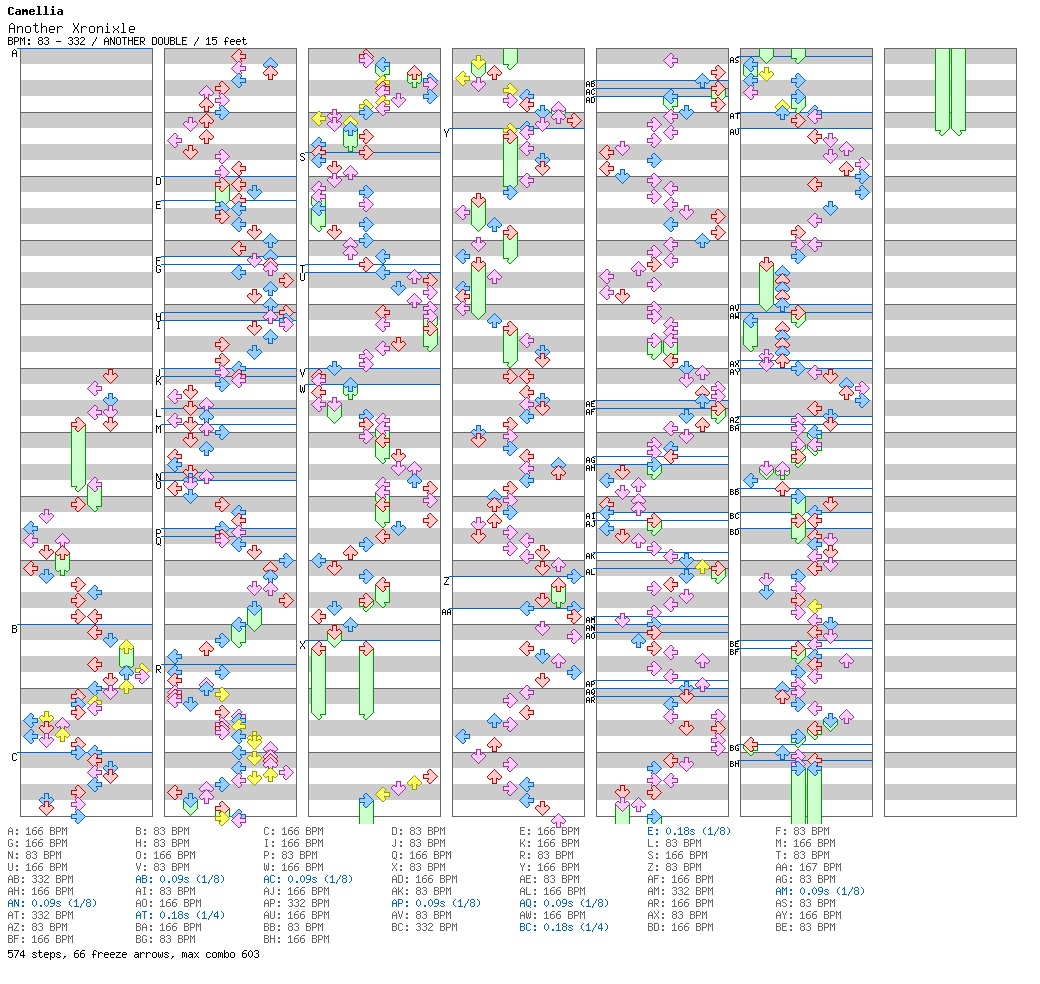Click legend entry "T: 83 BPM"

(803, 855)
